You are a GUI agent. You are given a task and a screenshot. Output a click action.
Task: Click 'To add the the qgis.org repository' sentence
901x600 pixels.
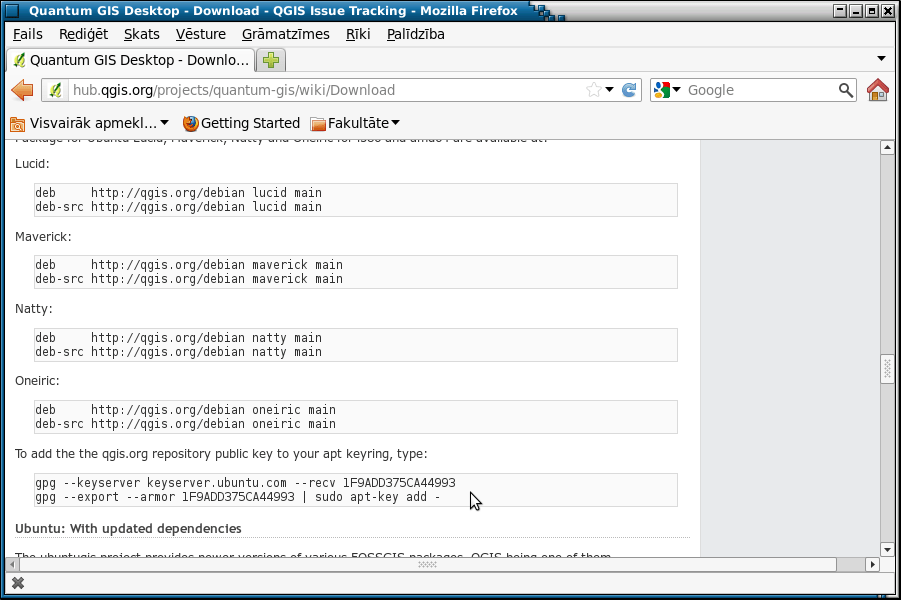click(221, 454)
